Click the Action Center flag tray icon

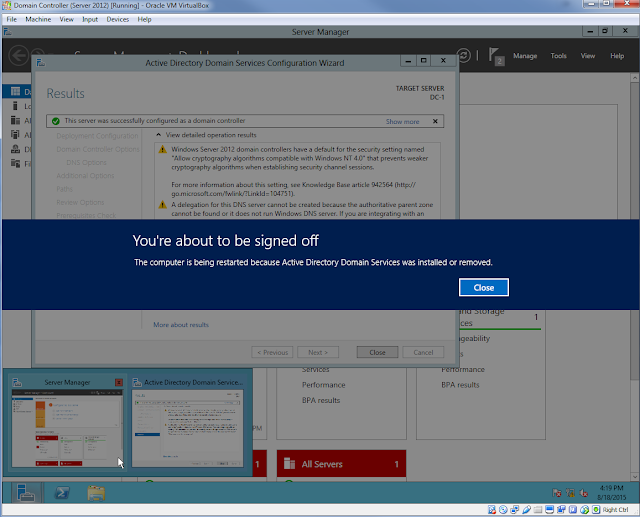pos(557,493)
